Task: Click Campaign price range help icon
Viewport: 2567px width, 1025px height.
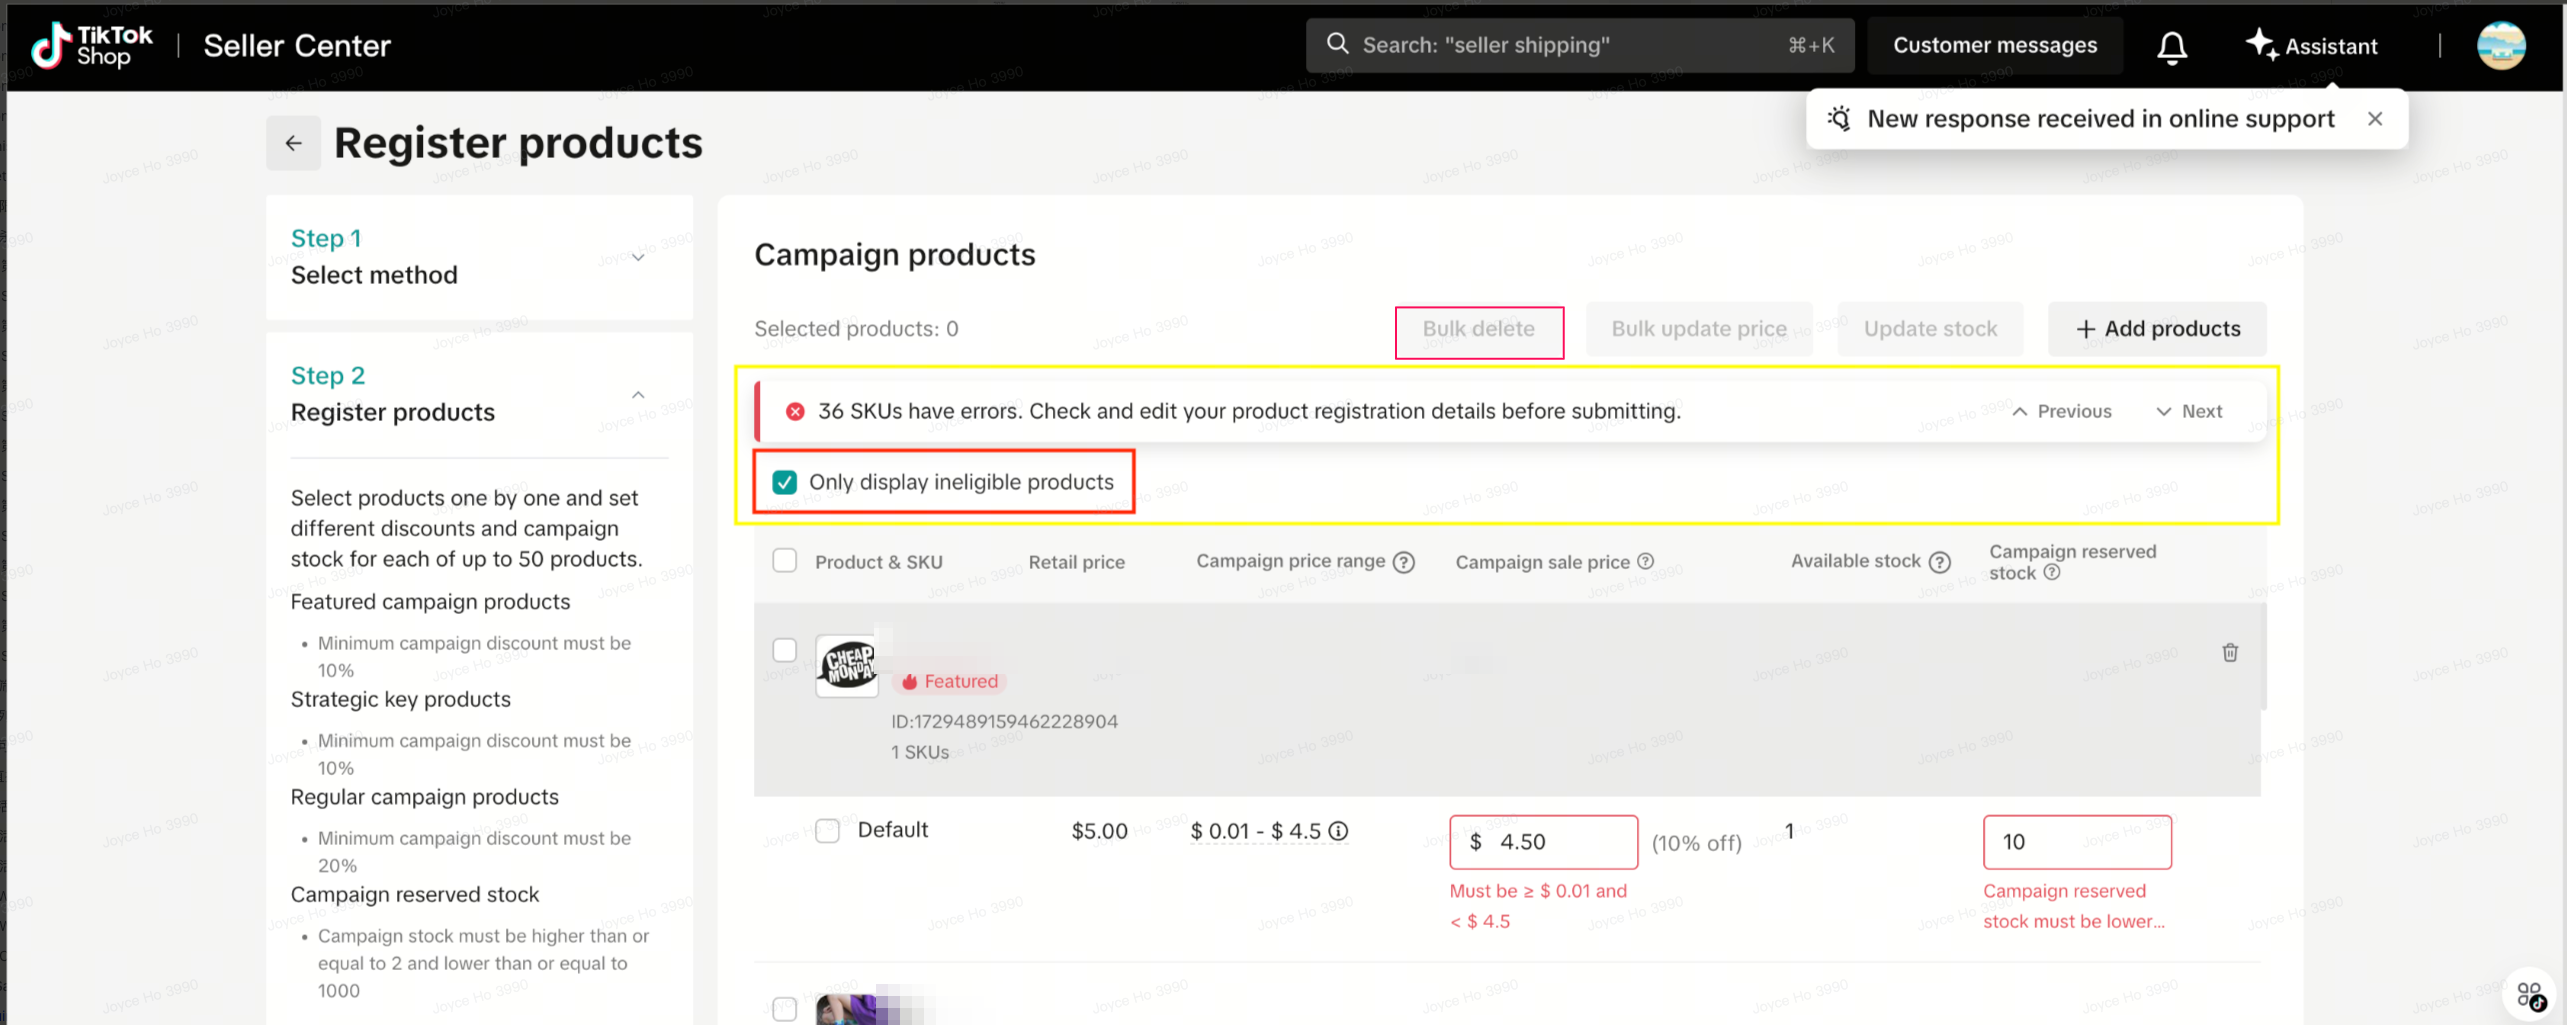Action: (x=1404, y=562)
